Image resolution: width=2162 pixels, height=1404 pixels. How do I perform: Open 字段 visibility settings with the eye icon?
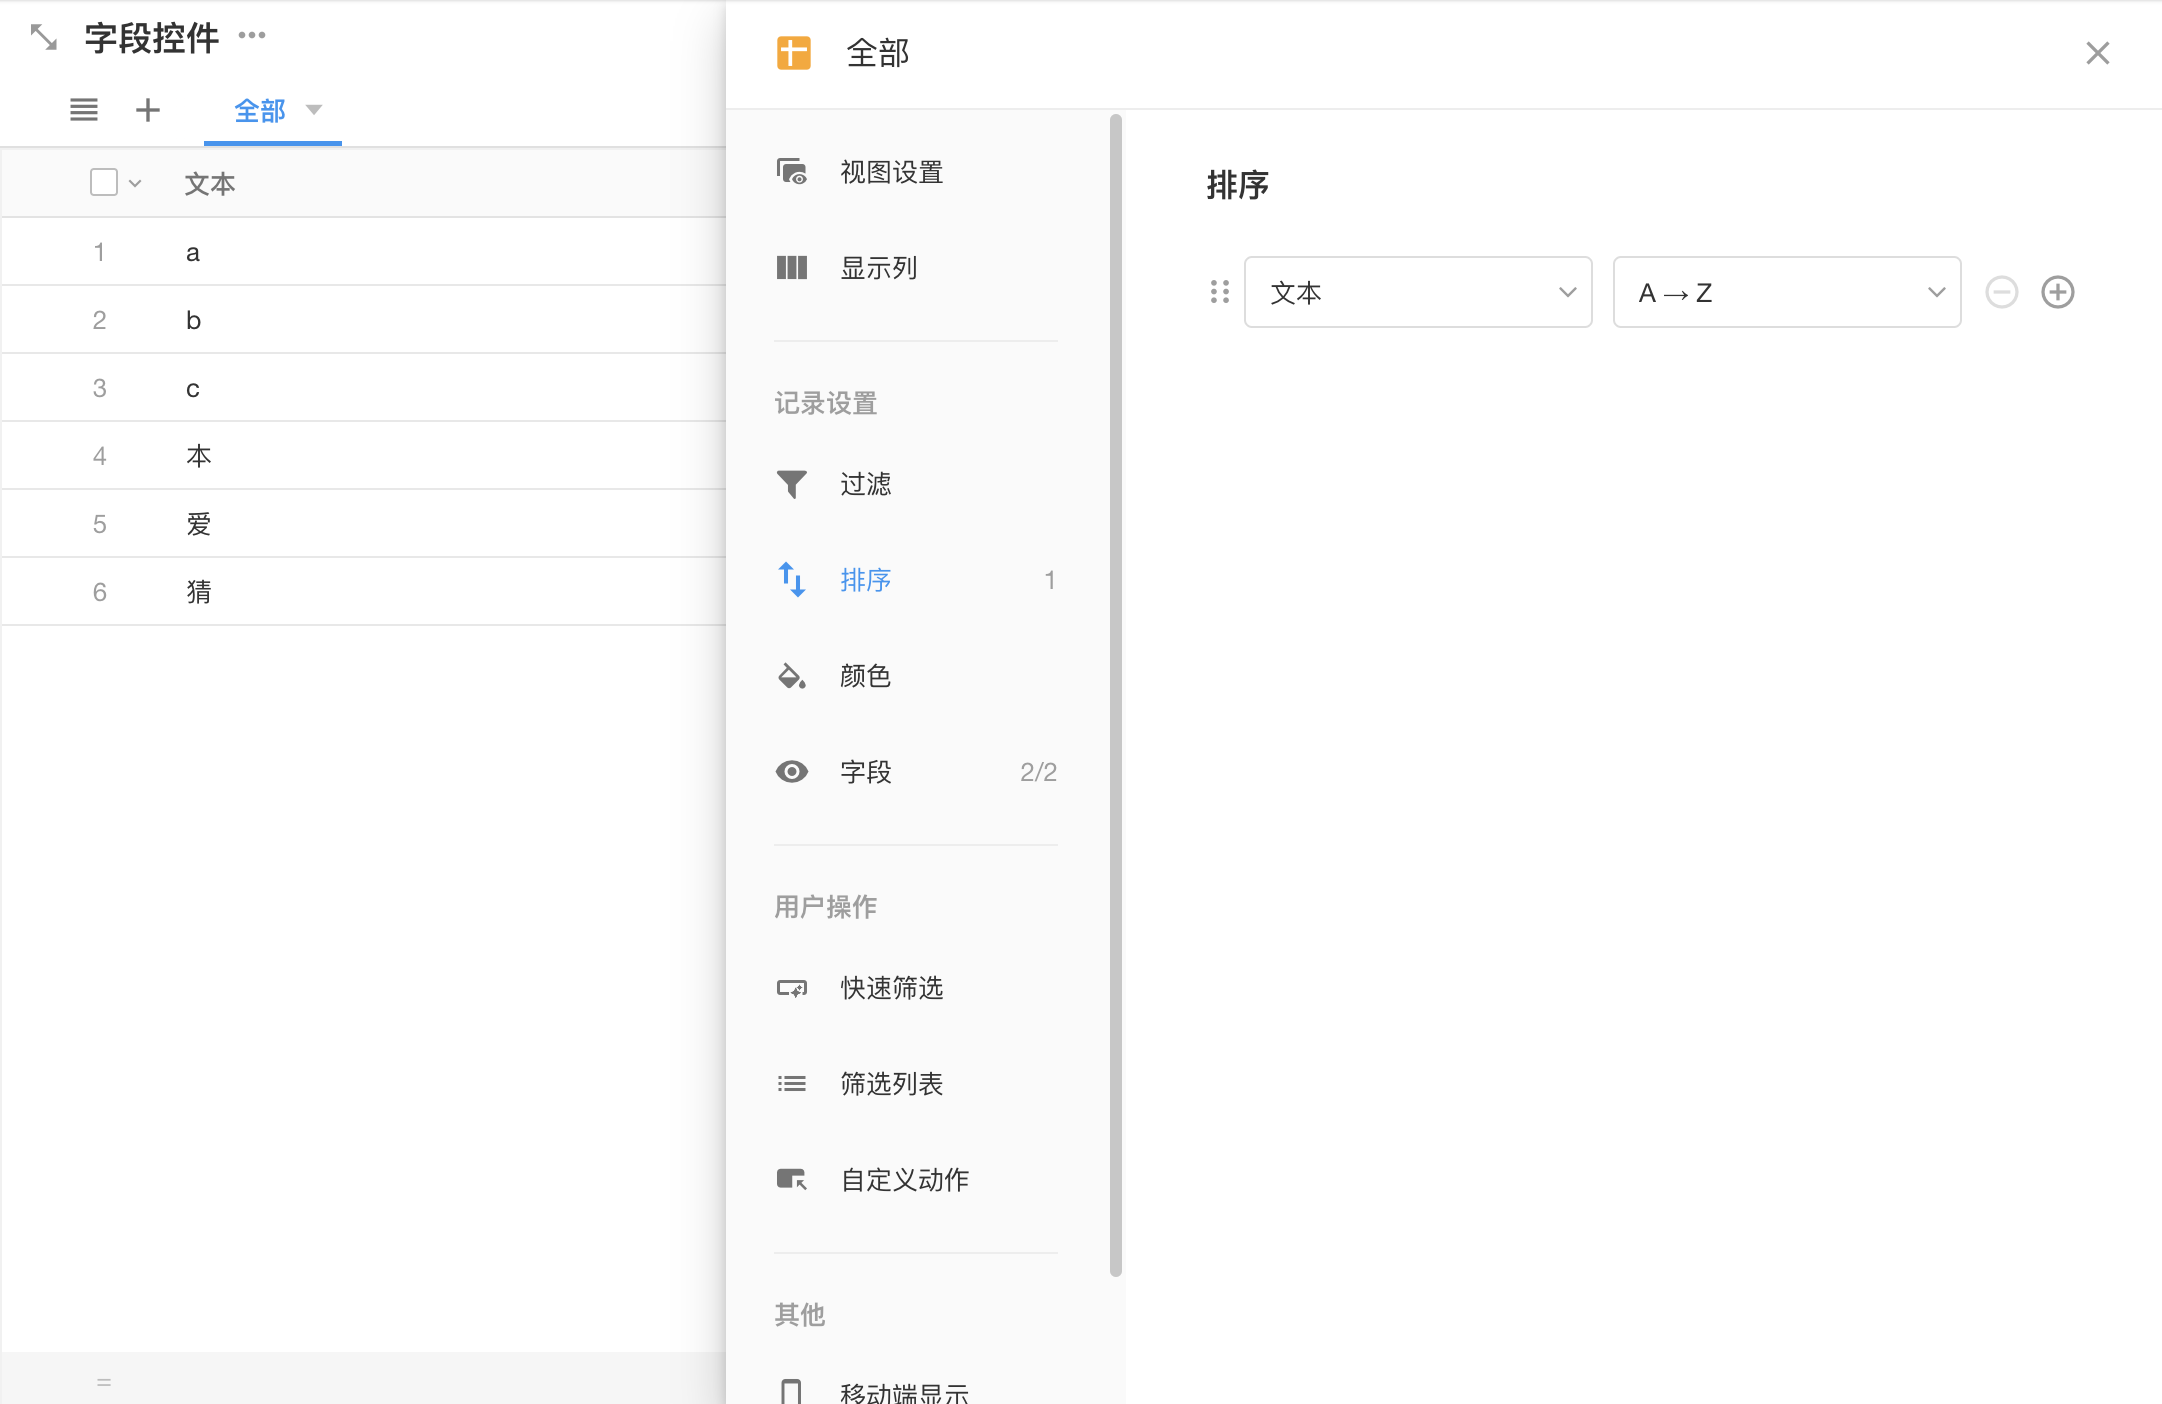coord(792,772)
